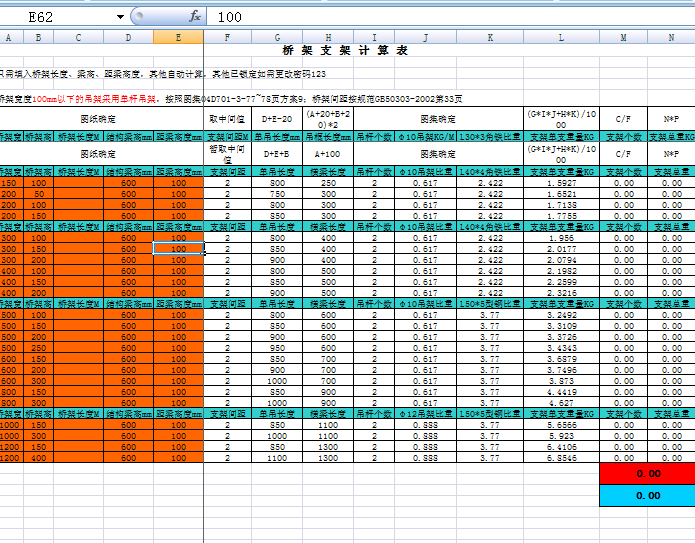695x543 pixels.
Task: Select the cell with value 1.956
Action: pos(561,238)
